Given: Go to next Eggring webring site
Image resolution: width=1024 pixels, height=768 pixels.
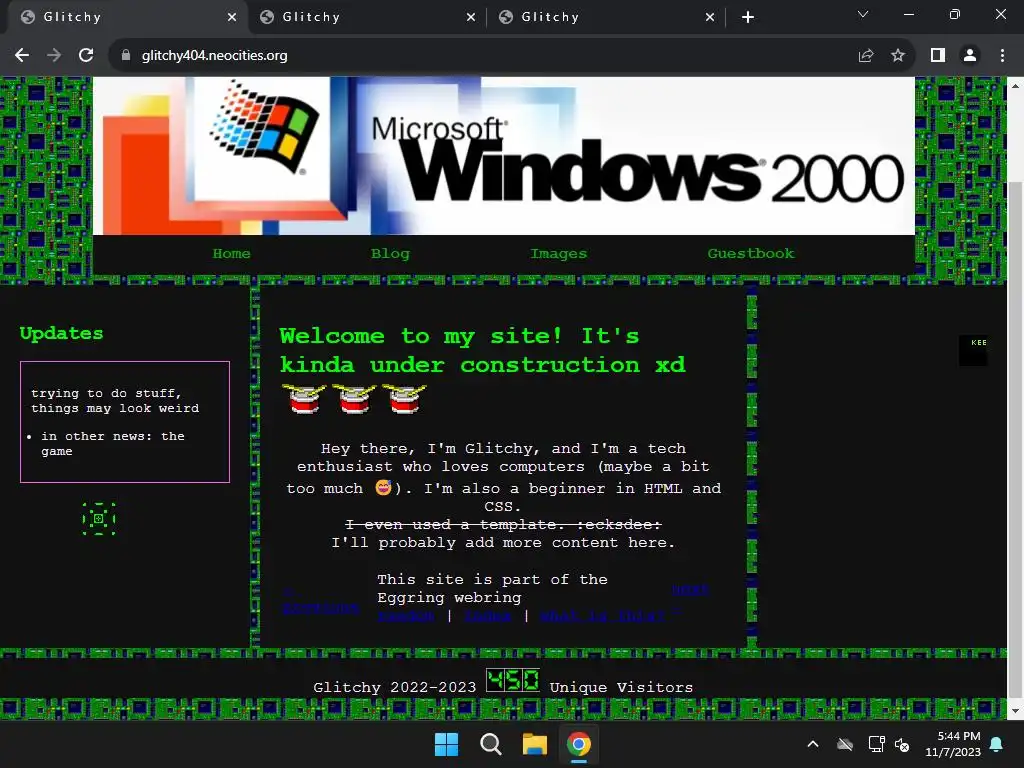Looking at the screenshot, I should [x=690, y=590].
